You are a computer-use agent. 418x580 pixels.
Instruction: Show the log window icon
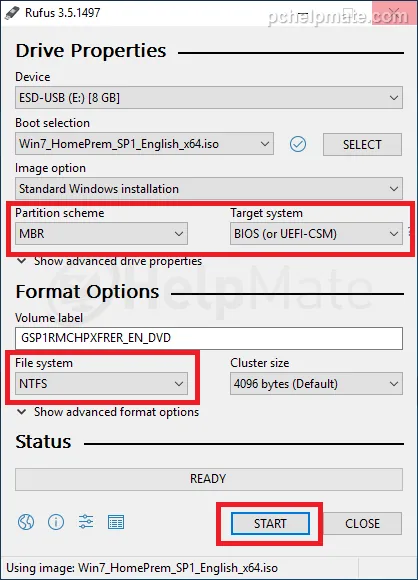(116, 522)
